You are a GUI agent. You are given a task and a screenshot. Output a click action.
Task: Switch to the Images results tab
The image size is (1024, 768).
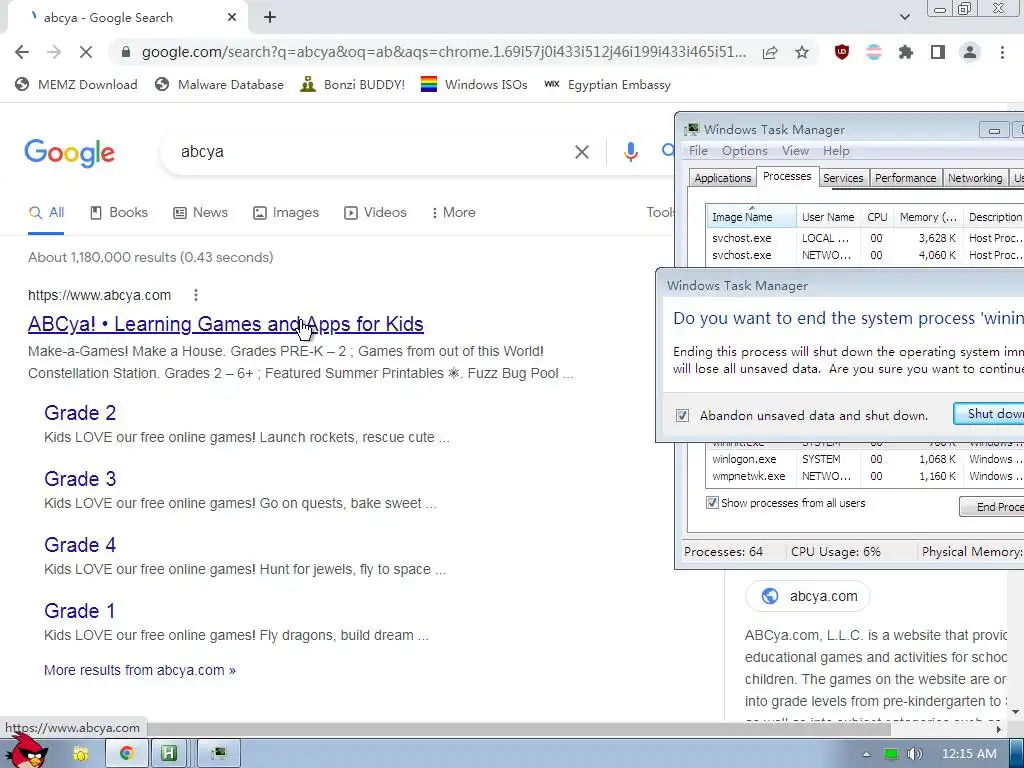coord(286,212)
